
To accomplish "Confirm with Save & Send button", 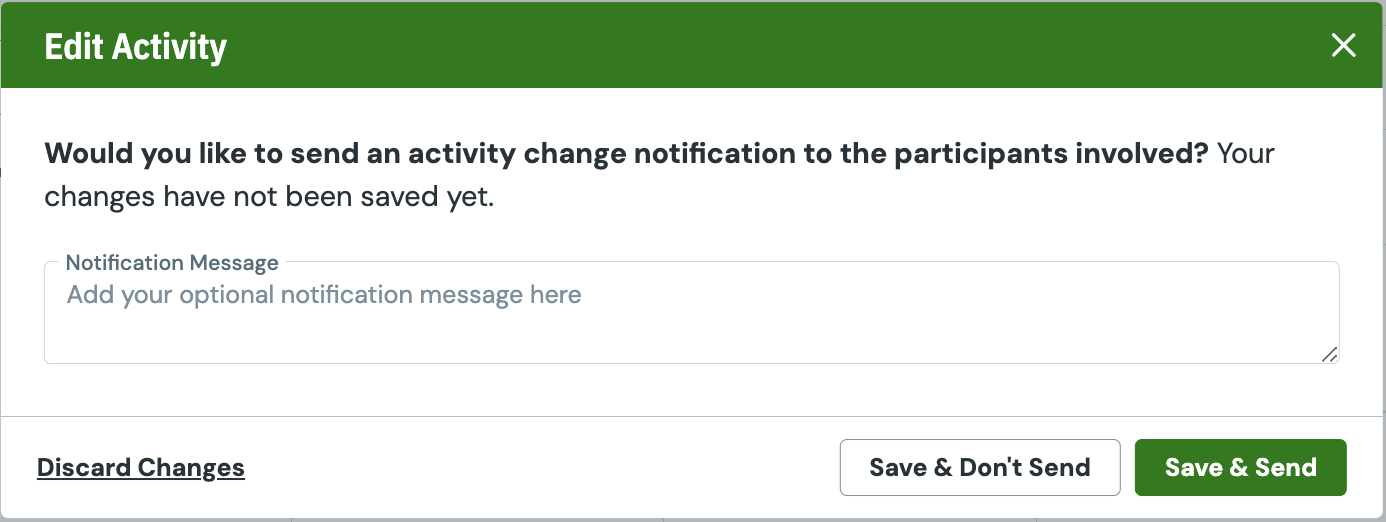I will [x=1241, y=467].
